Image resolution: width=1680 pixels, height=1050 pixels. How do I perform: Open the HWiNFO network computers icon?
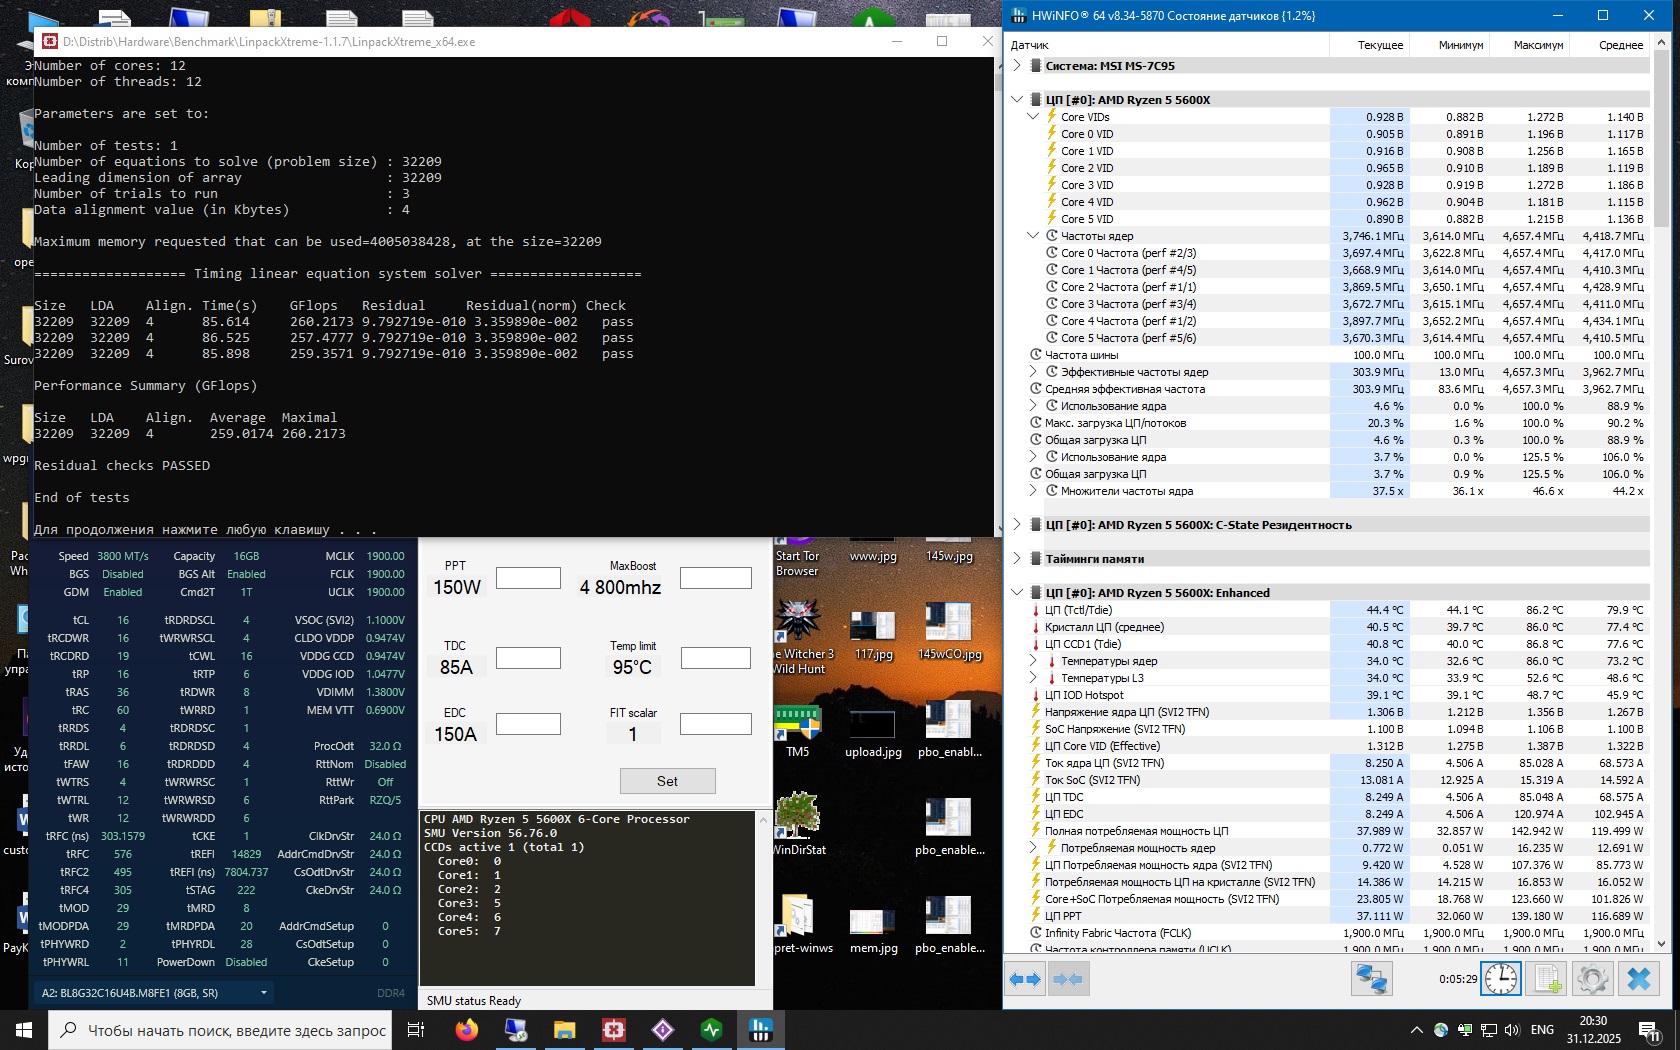[x=1371, y=979]
